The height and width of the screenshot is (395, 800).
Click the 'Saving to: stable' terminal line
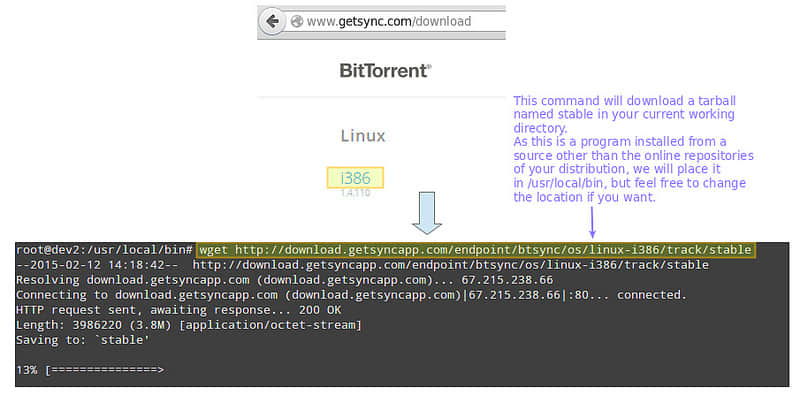[x=83, y=340]
